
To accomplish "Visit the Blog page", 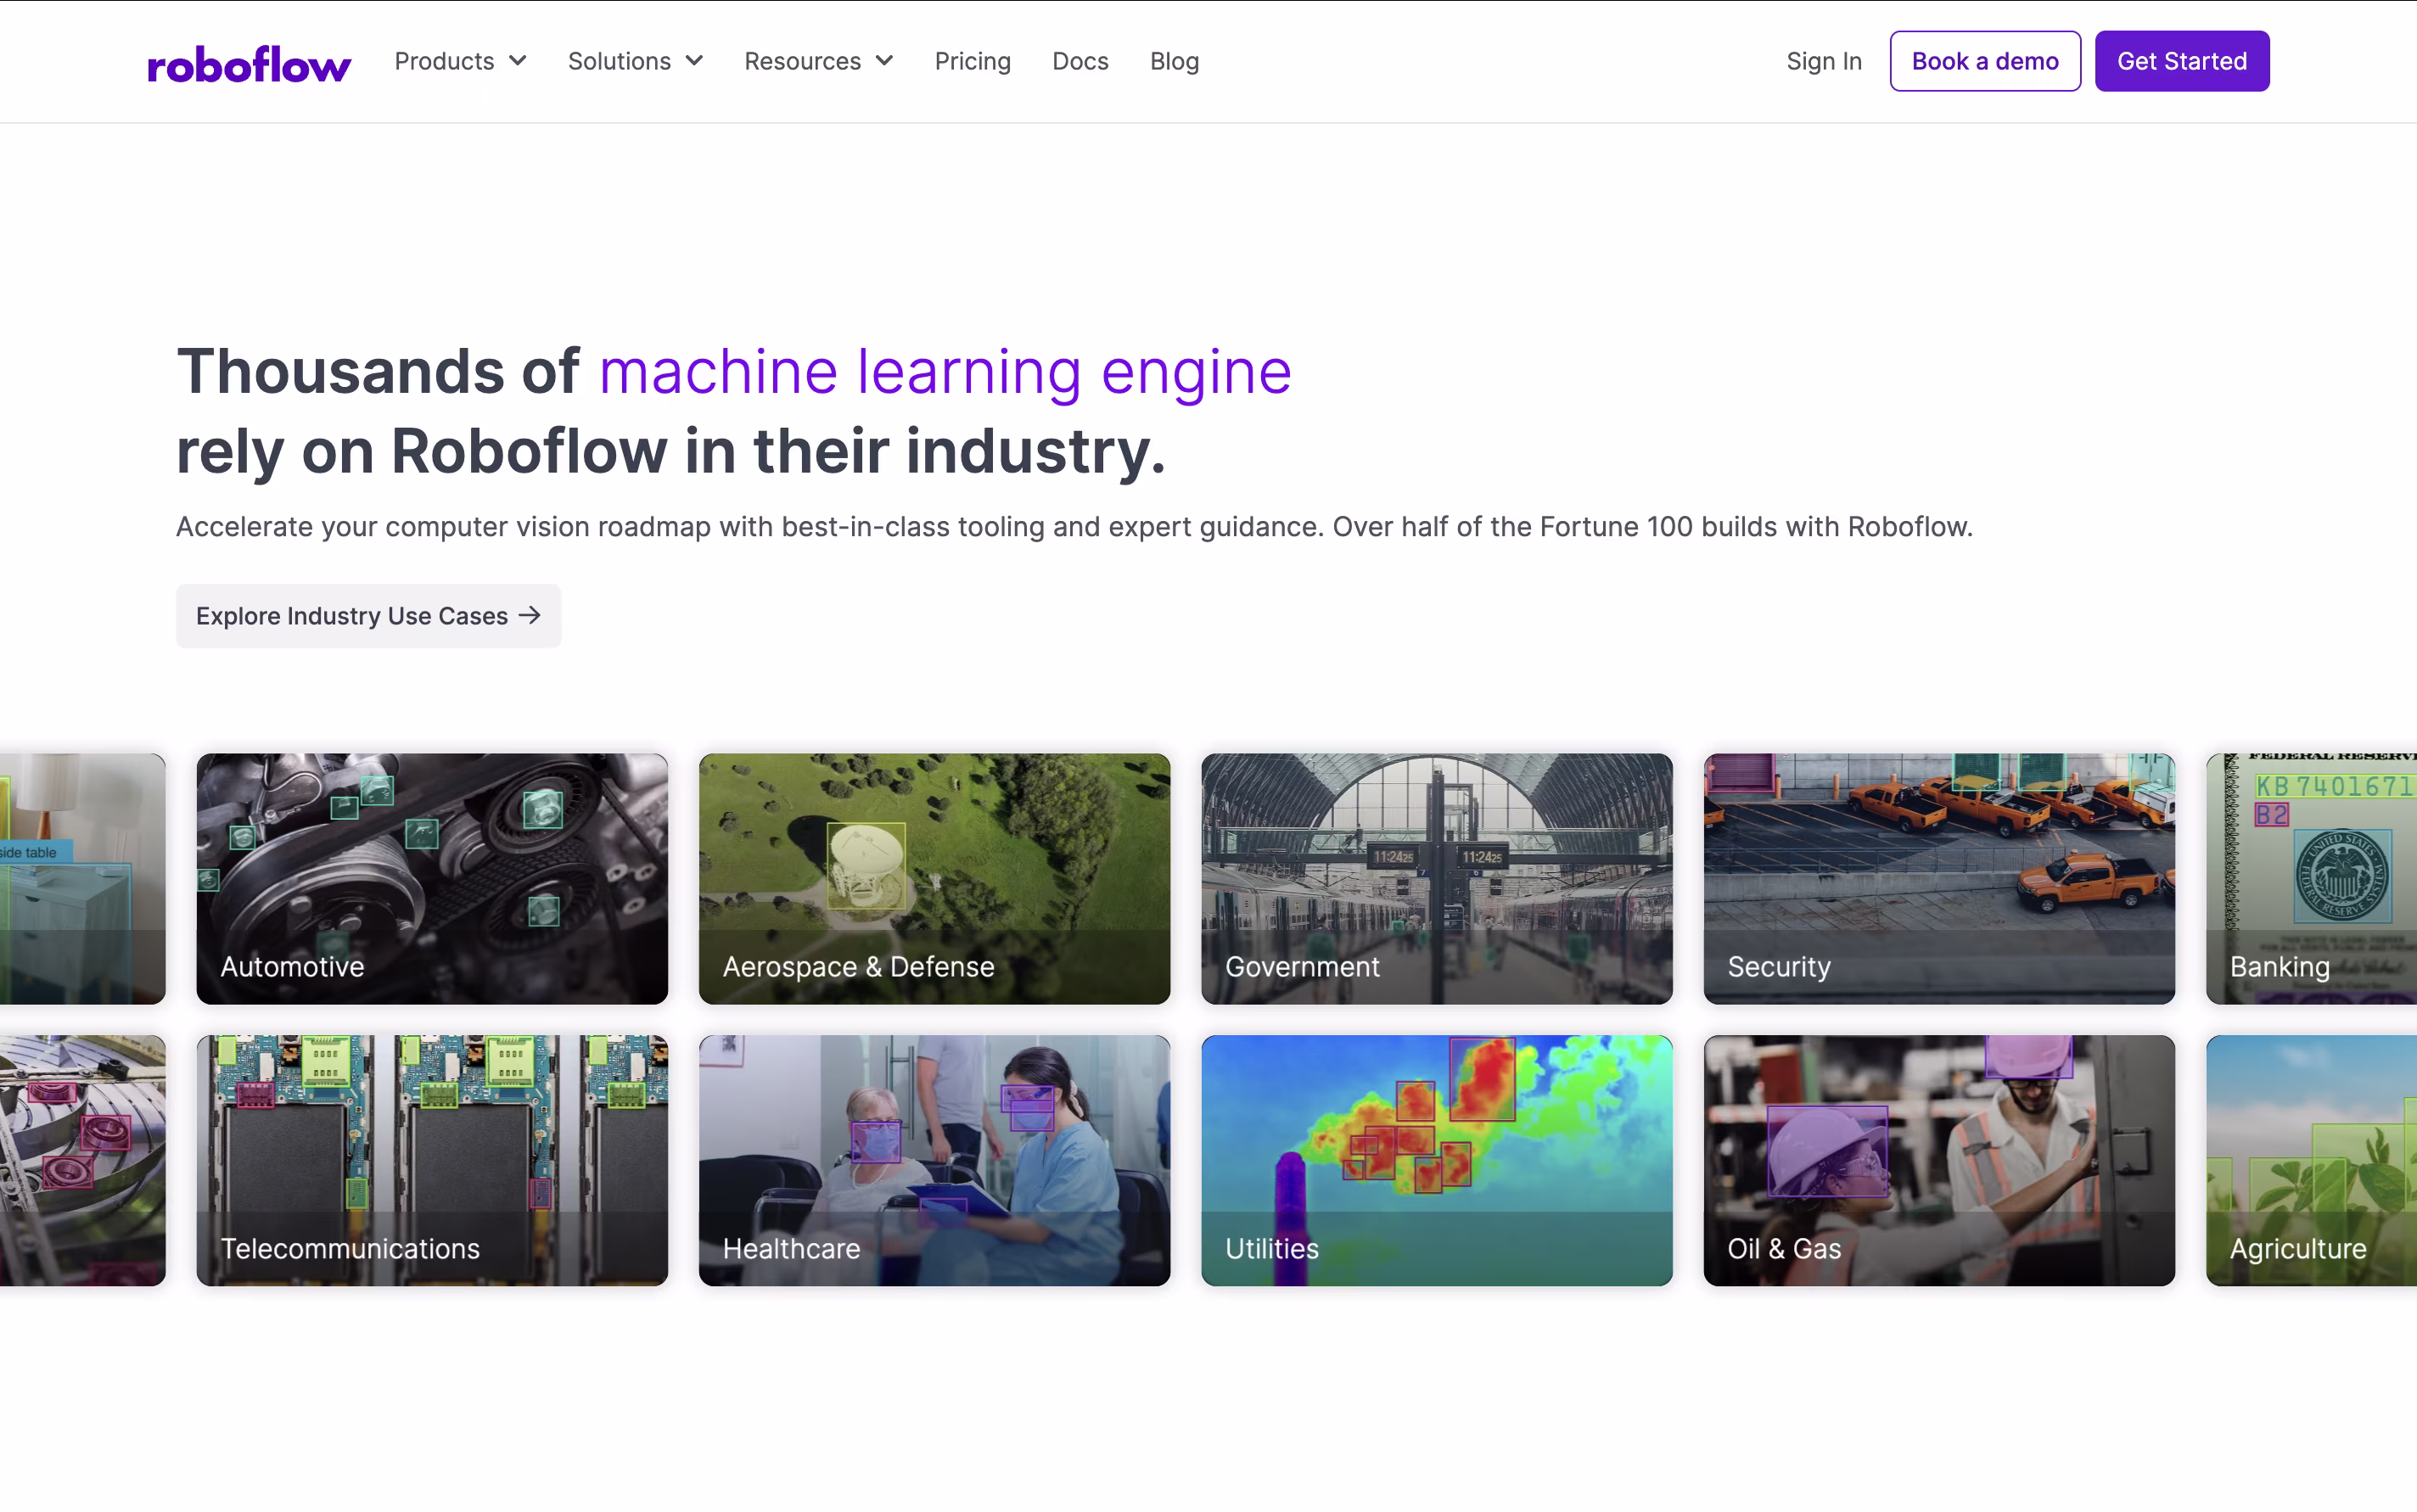I will (x=1174, y=61).
